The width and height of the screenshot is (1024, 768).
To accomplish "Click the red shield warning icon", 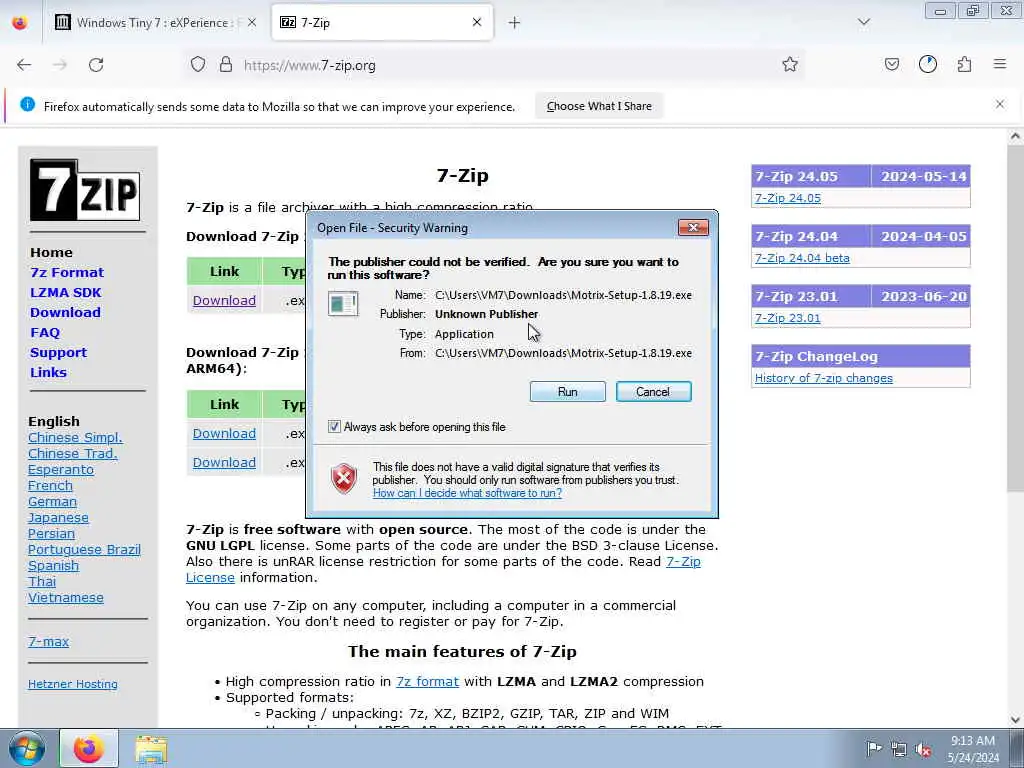I will click(344, 479).
